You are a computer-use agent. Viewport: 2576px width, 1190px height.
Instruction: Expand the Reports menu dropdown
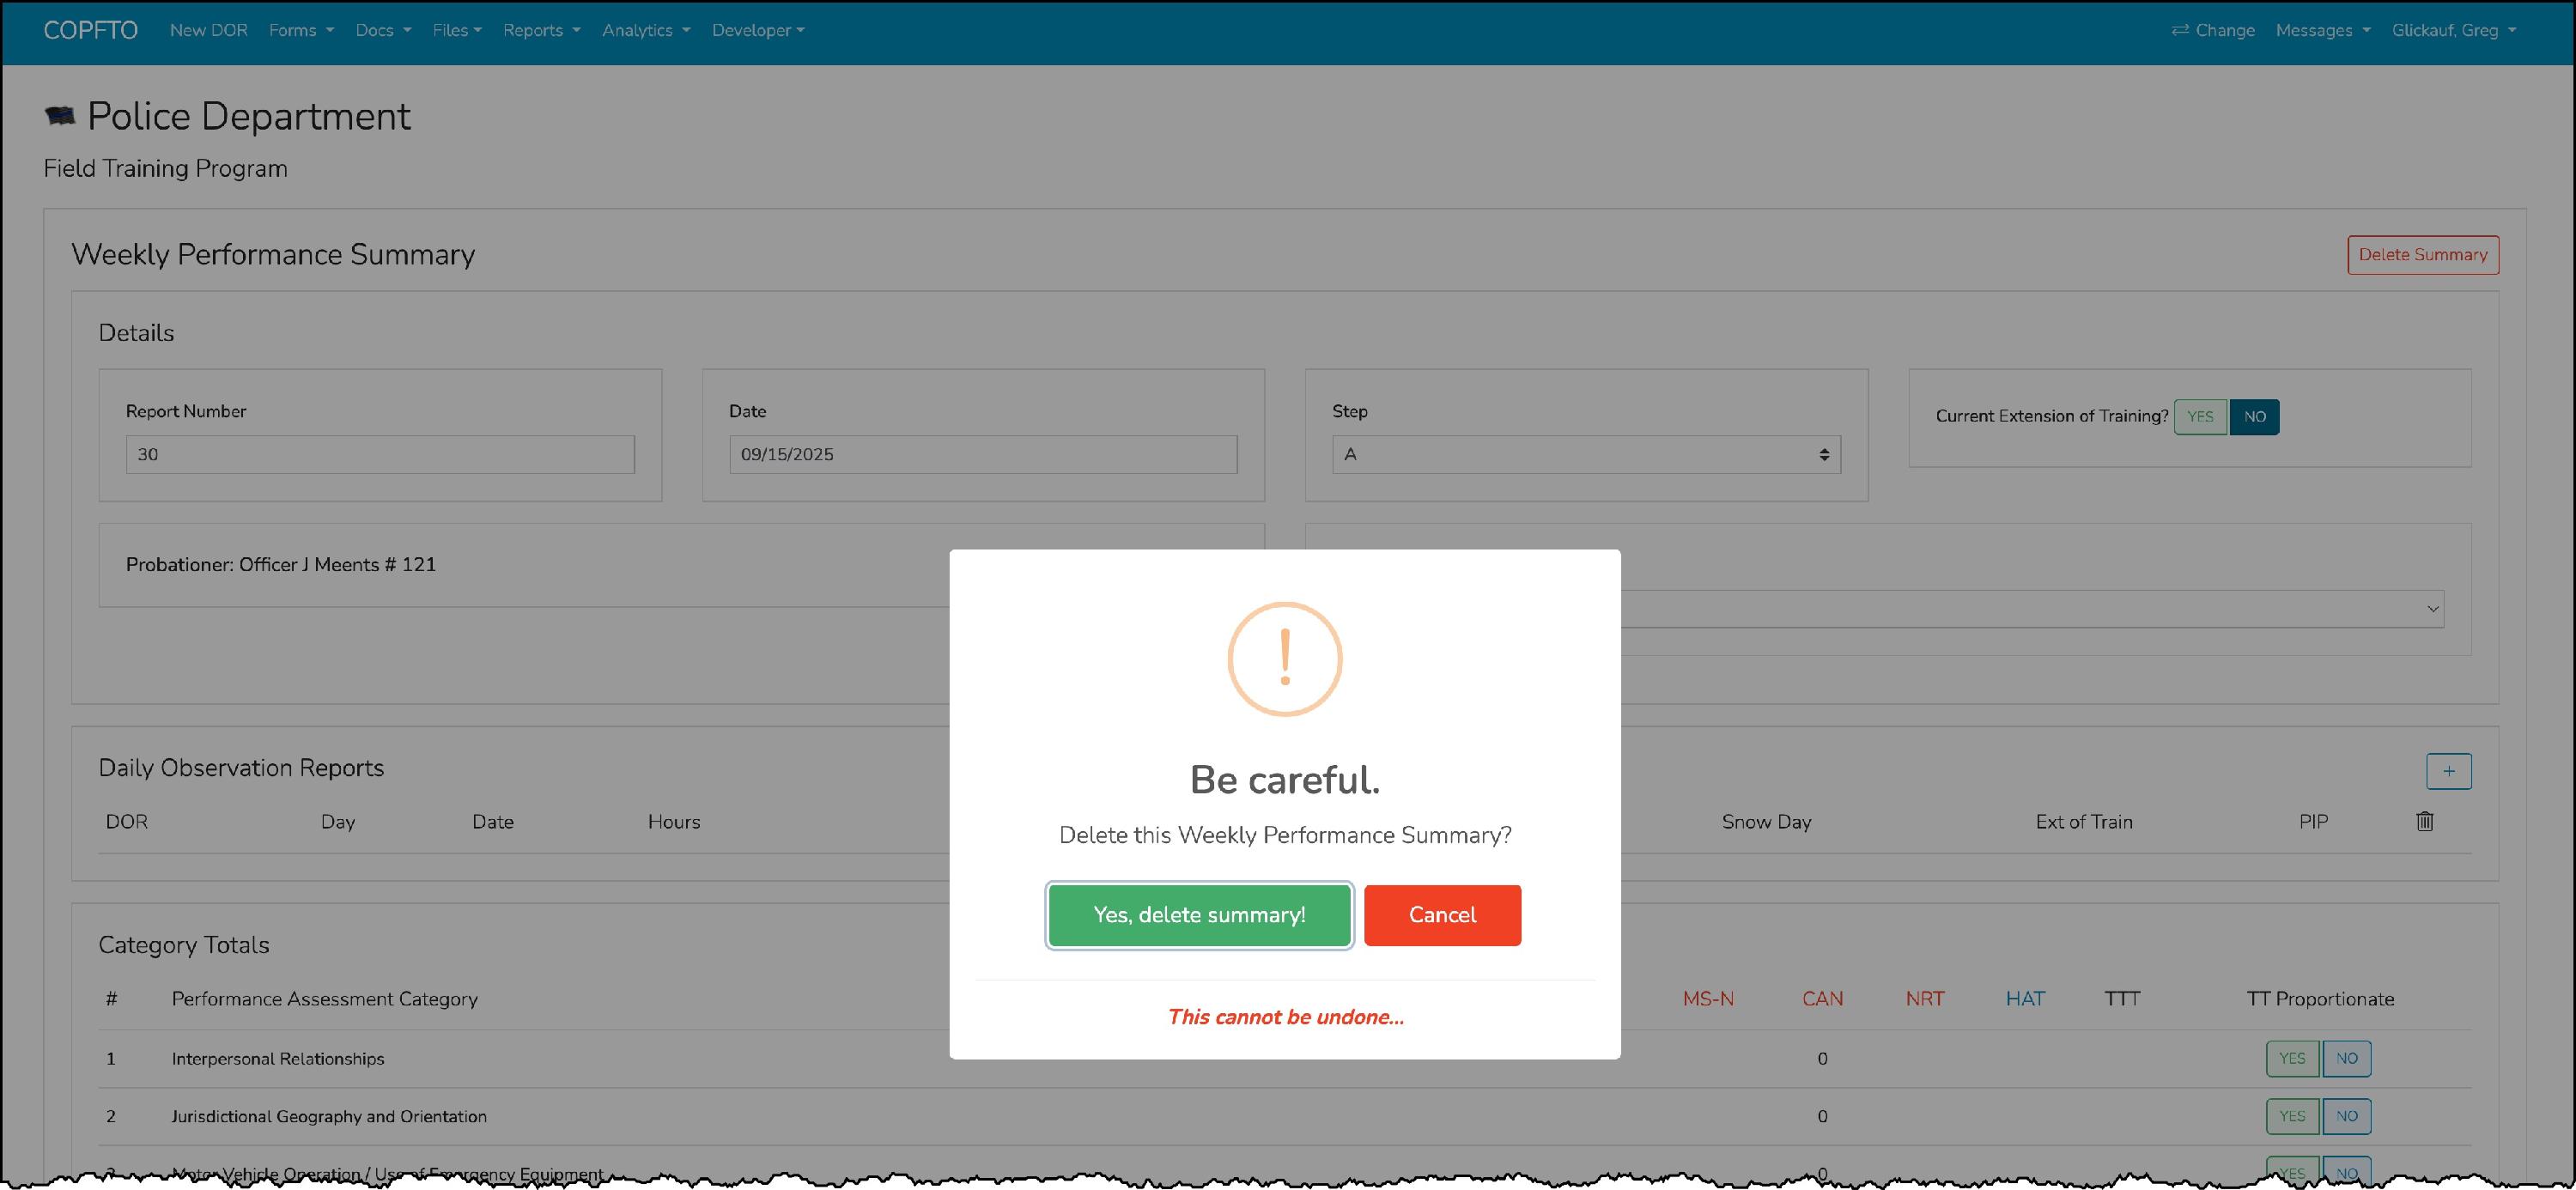tap(541, 30)
